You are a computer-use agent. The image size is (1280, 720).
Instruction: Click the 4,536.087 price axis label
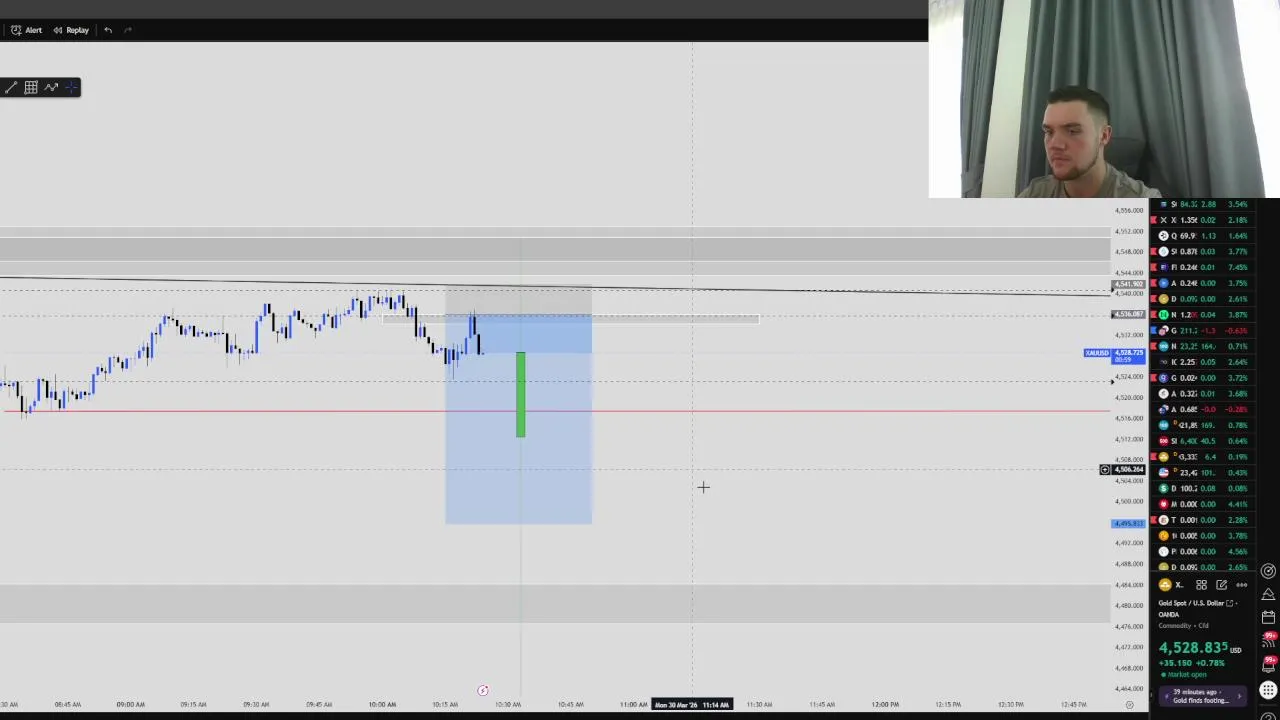pyautogui.click(x=1128, y=314)
